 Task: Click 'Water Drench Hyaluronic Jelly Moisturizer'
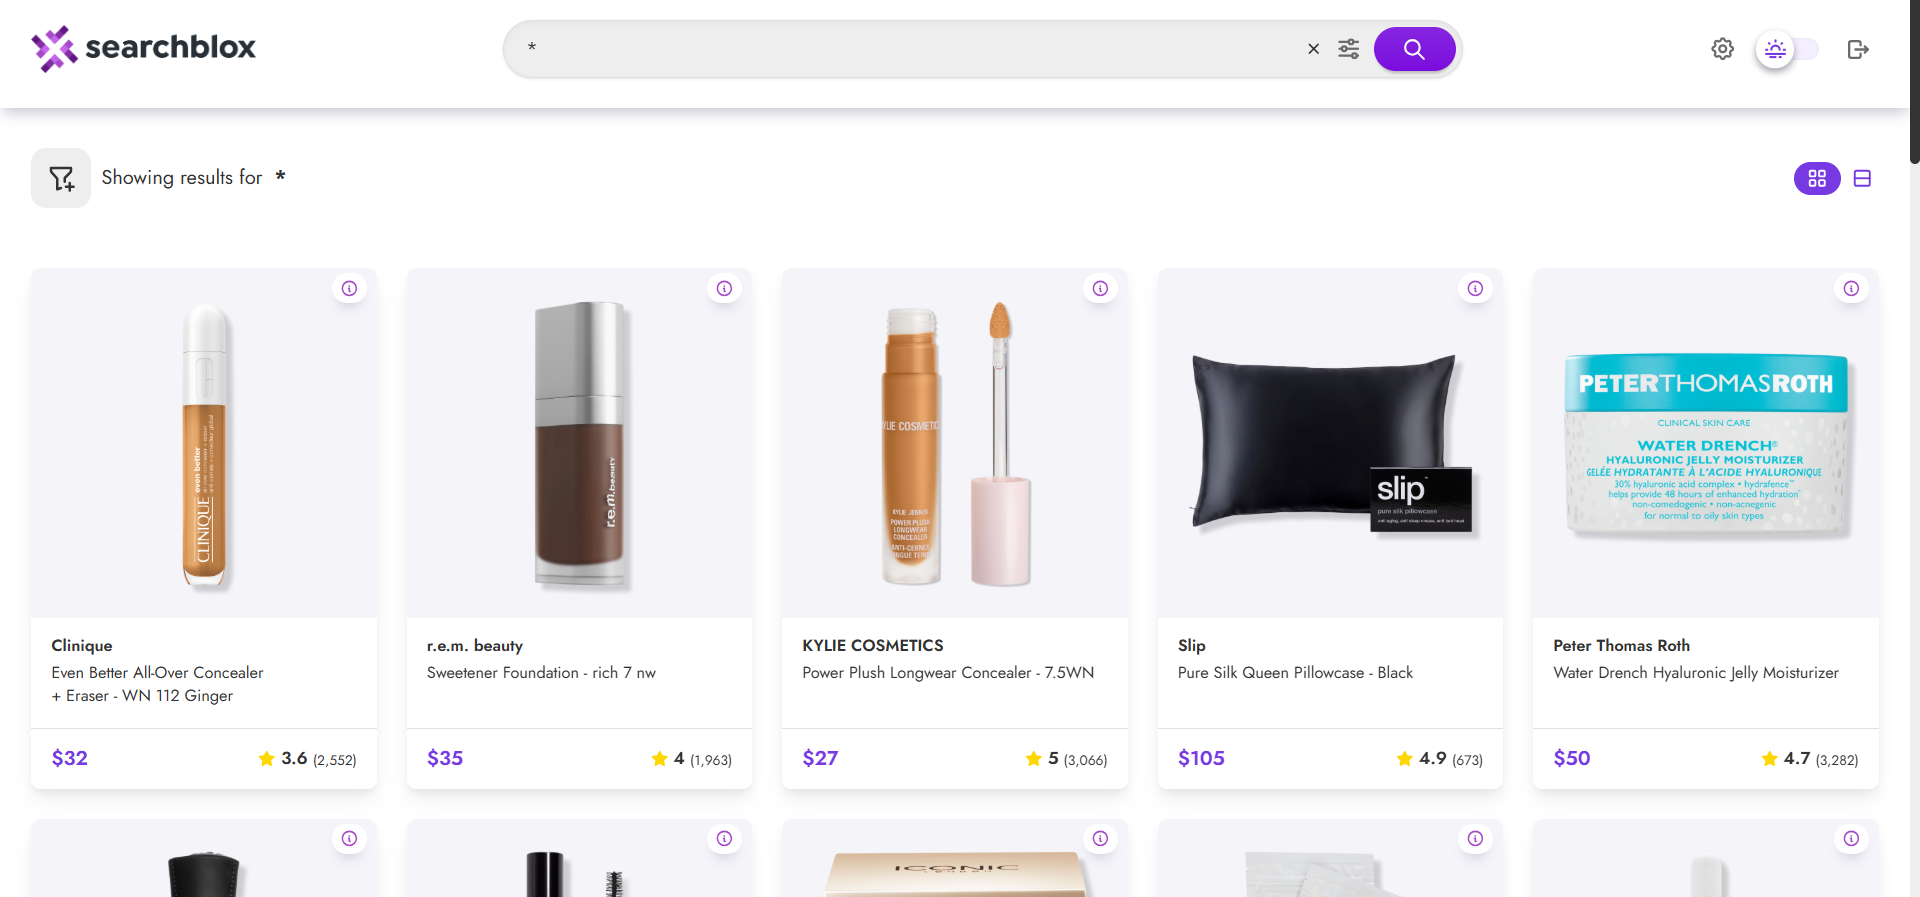pyautogui.click(x=1696, y=673)
